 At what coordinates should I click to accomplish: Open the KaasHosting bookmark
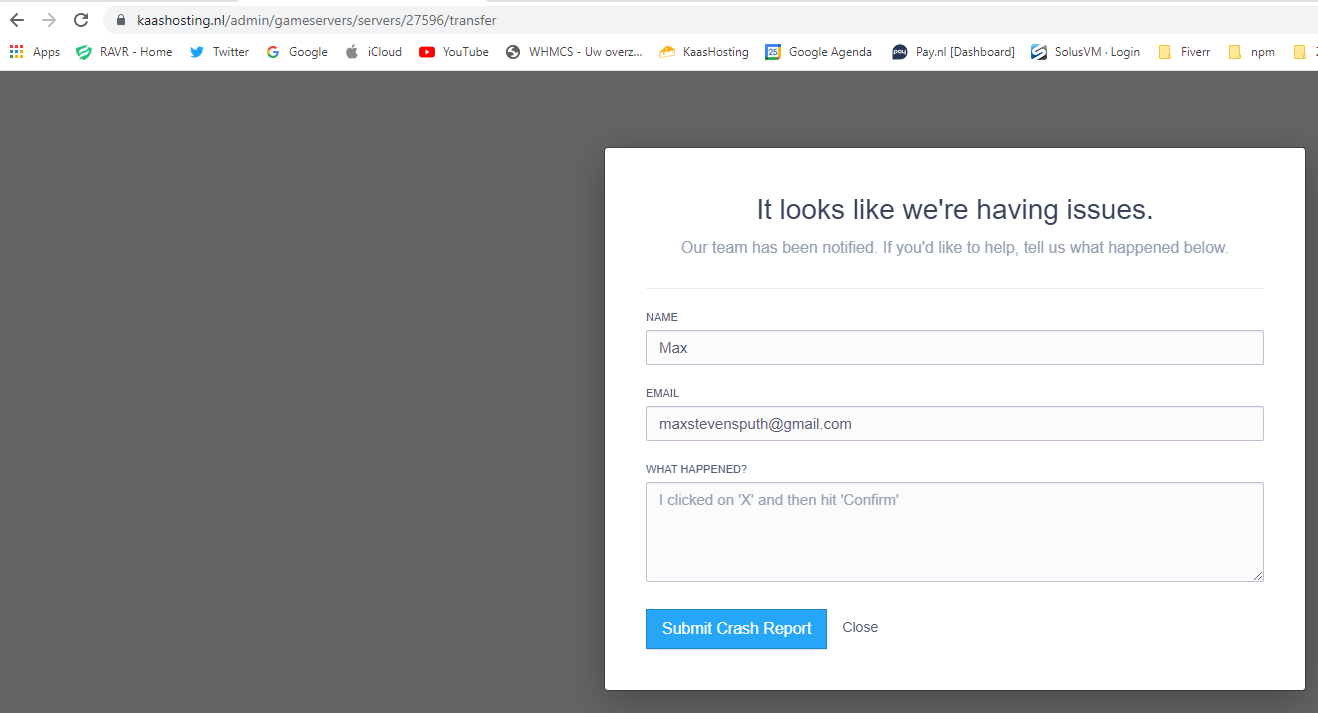[x=704, y=52]
